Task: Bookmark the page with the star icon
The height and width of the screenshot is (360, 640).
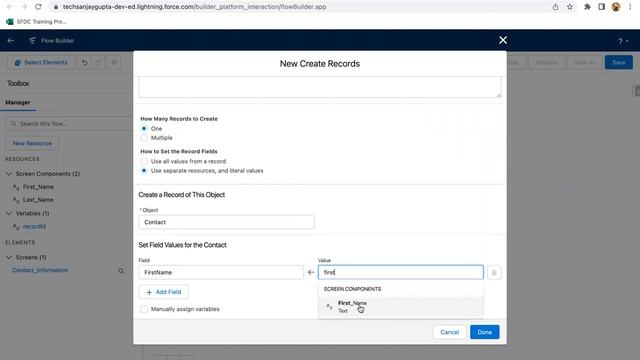Action: click(x=570, y=7)
